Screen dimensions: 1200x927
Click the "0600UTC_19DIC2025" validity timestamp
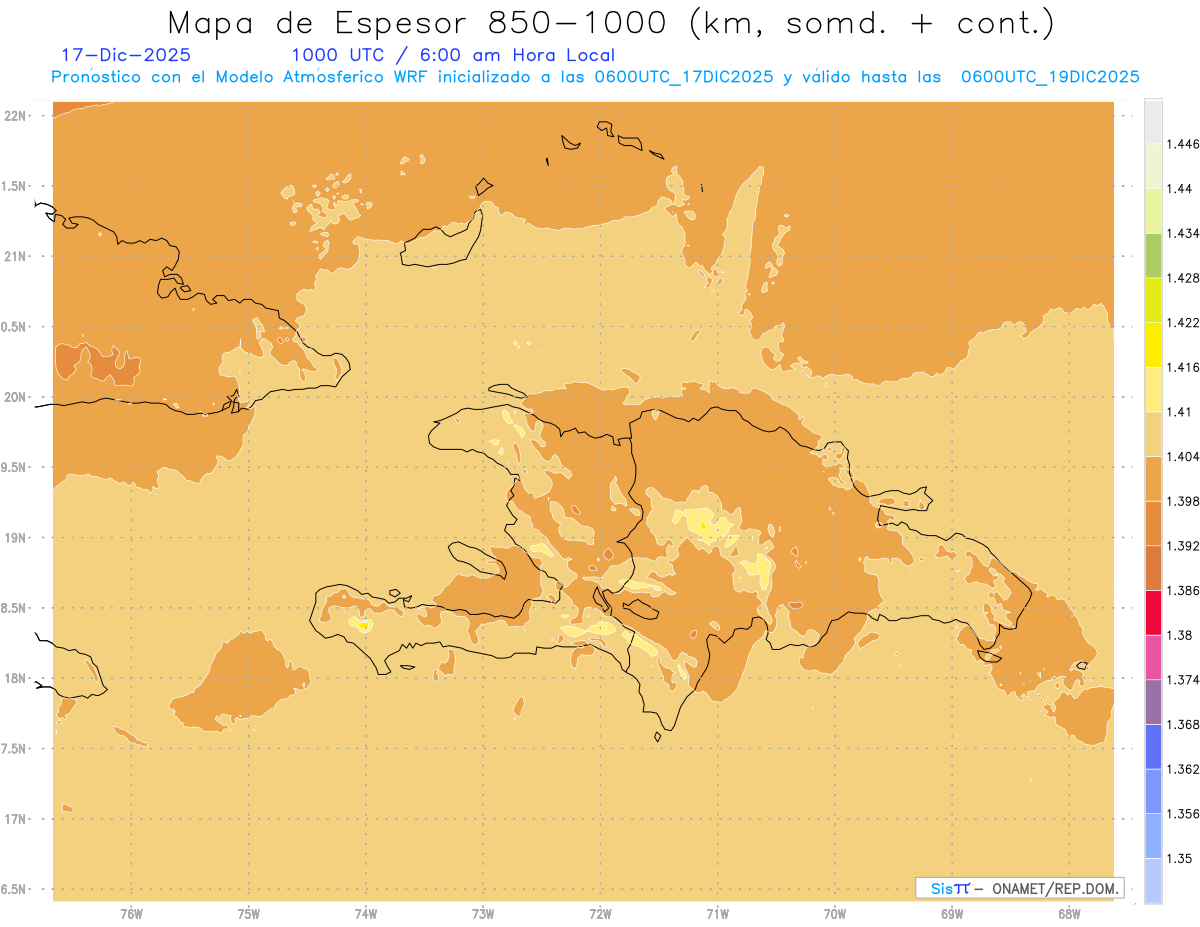tap(1051, 77)
